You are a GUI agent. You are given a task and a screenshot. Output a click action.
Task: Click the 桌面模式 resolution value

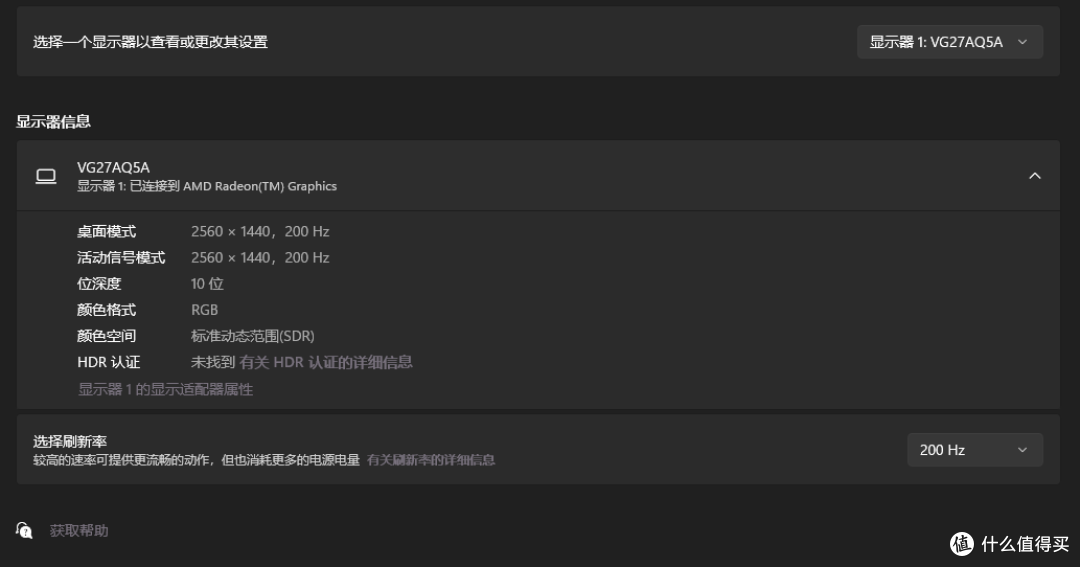tap(260, 231)
